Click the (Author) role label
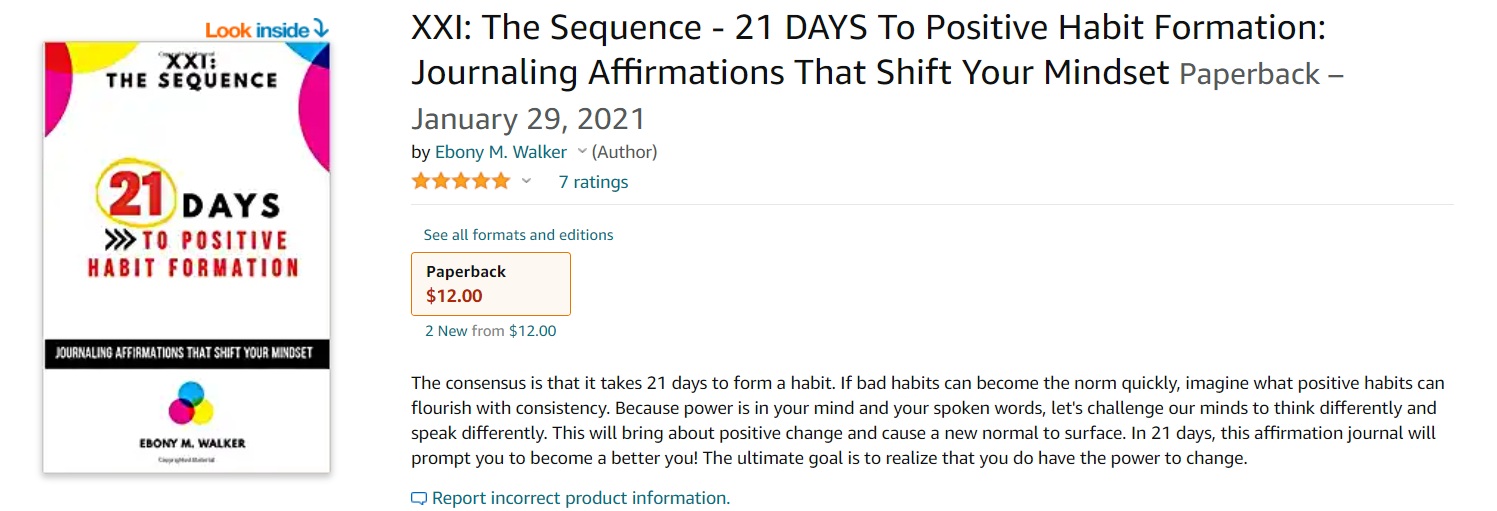This screenshot has height=511, width=1497. click(624, 152)
